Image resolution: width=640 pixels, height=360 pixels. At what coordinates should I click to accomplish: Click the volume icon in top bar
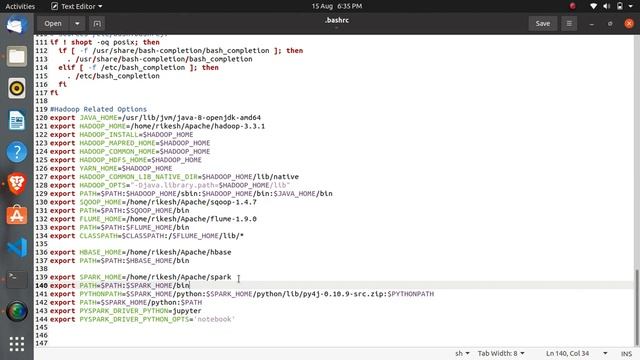[x=607, y=6]
